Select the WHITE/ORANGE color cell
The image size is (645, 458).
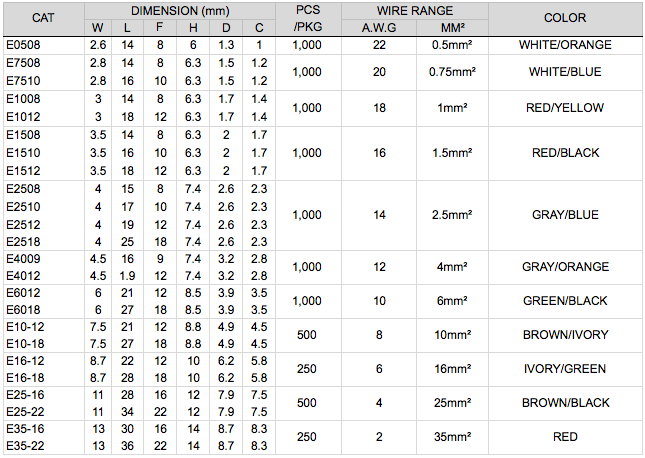(x=565, y=45)
